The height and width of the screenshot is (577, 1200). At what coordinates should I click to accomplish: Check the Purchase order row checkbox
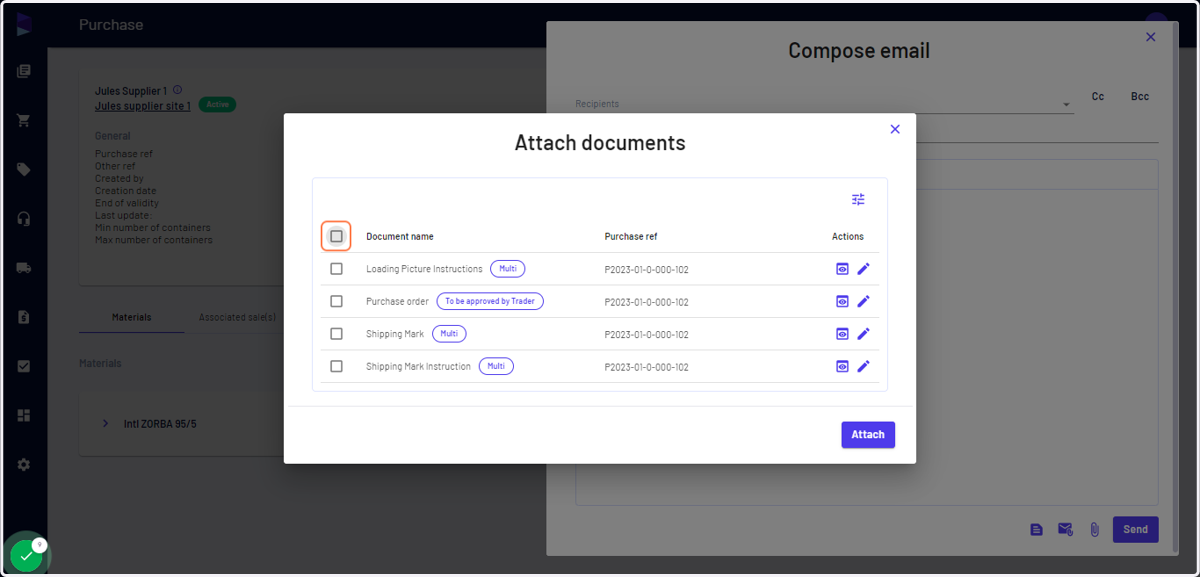pyautogui.click(x=336, y=301)
